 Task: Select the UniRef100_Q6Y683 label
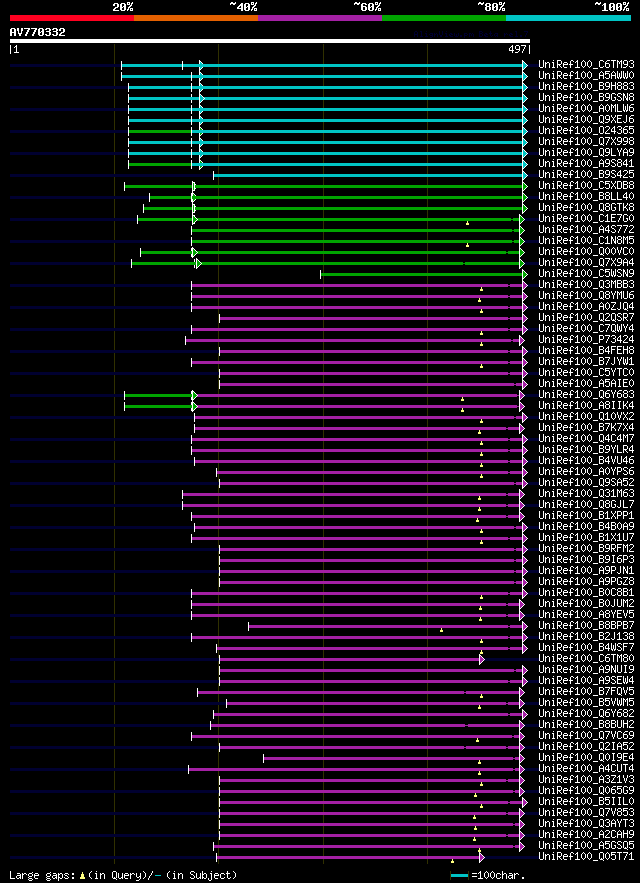point(586,394)
